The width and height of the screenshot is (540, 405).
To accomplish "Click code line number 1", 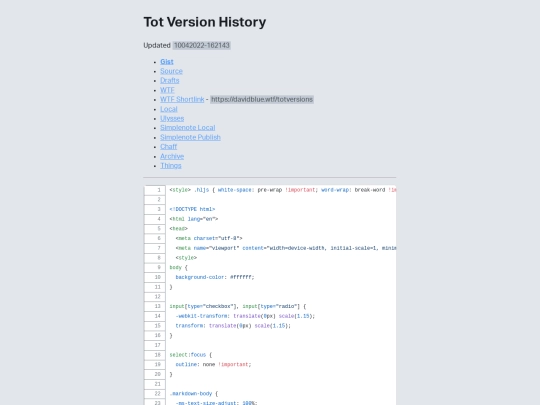I will 159,190.
